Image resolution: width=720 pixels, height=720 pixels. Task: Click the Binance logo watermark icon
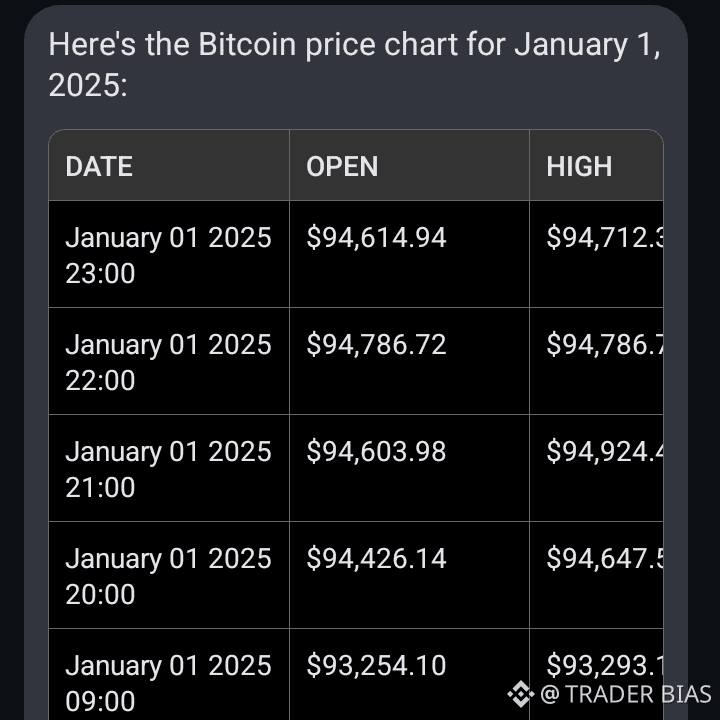[521, 694]
